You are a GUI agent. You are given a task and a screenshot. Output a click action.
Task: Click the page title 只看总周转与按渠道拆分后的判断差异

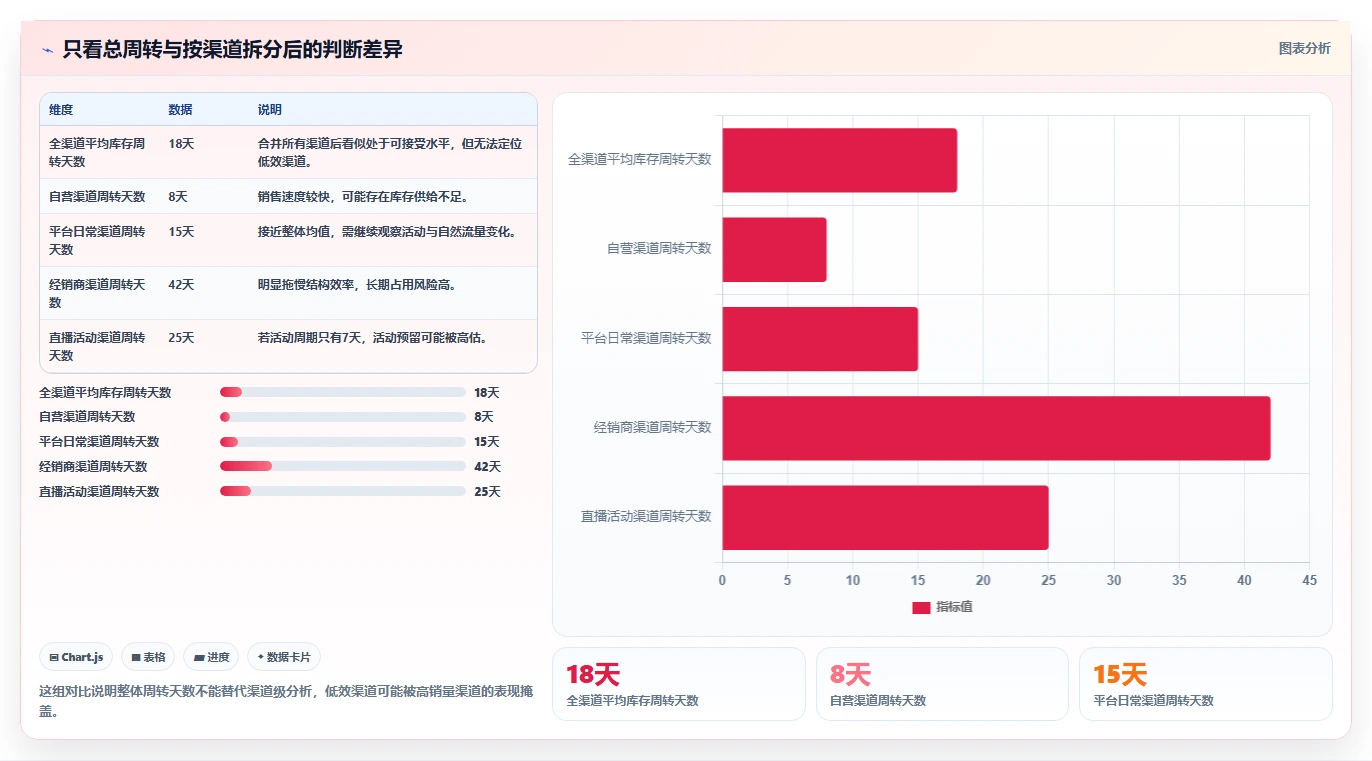pos(232,49)
